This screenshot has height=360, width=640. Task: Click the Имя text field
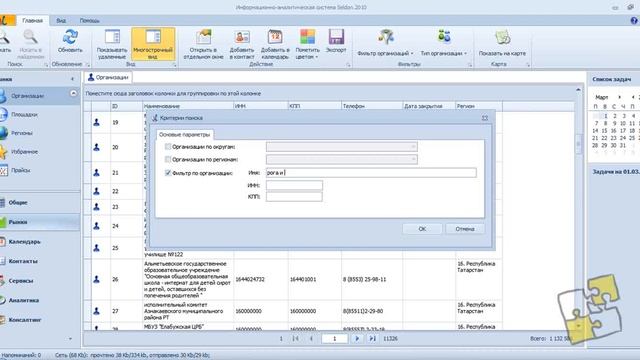pyautogui.click(x=371, y=173)
